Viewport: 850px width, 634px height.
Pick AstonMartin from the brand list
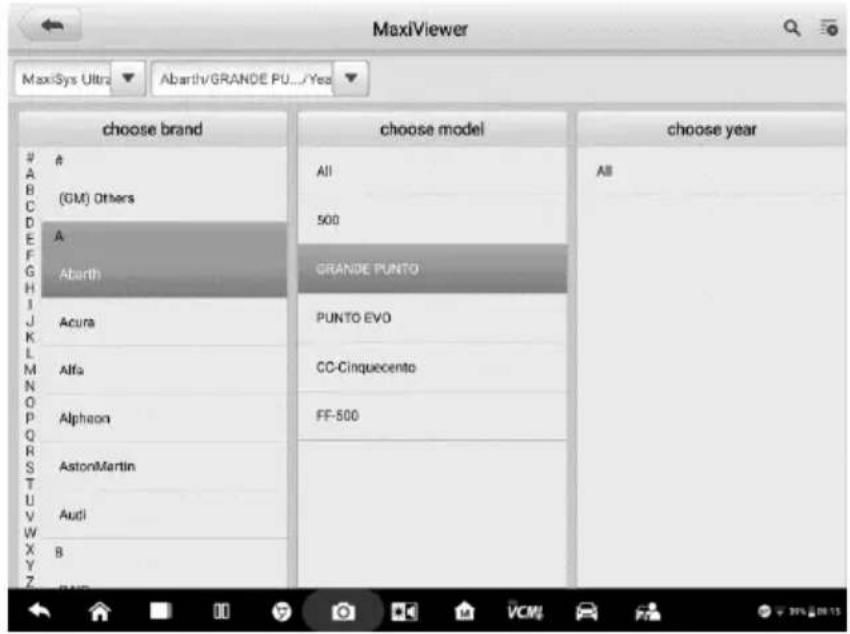pyautogui.click(x=164, y=467)
